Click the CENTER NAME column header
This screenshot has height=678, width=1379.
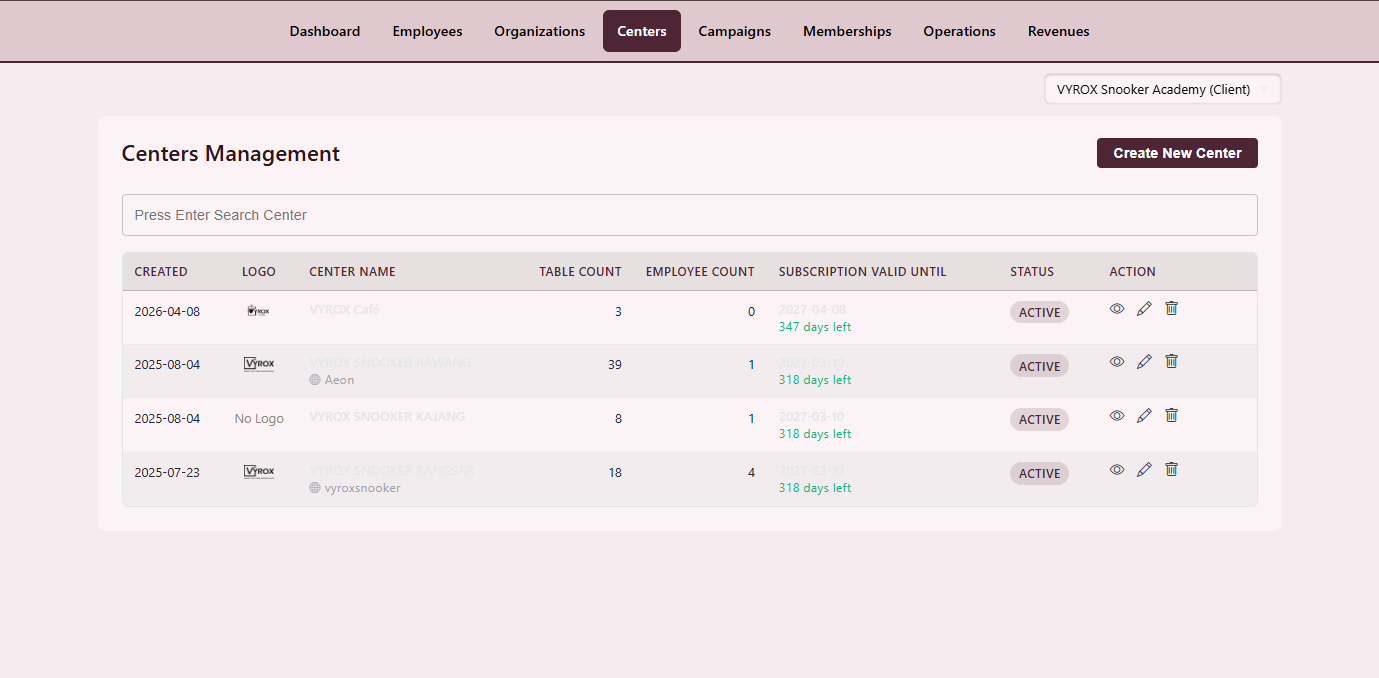tap(352, 272)
